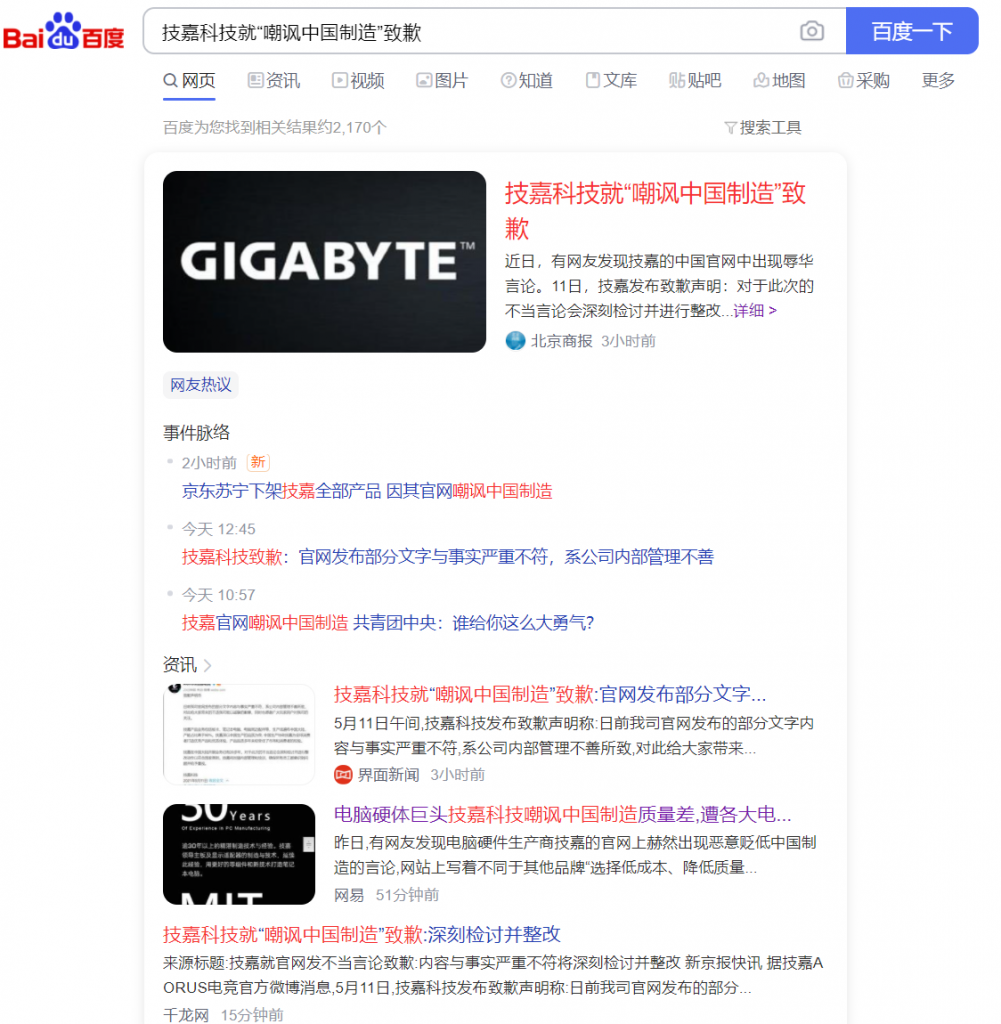
Task: Click the 网友热议 tag
Action: [200, 385]
